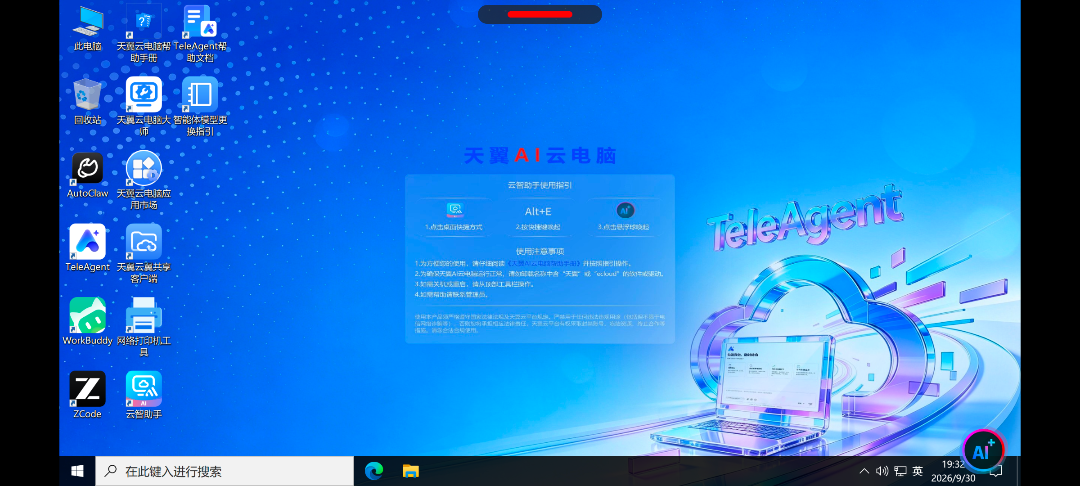Click the taskbar search box

(x=225, y=471)
